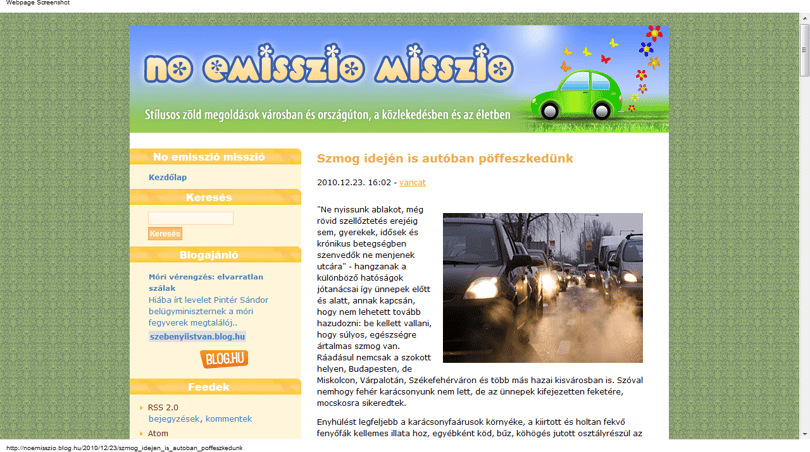Open the Hiába írt levelet Pintér Sándor excerpt
Viewport: 810px width, 452px height.
point(208,311)
